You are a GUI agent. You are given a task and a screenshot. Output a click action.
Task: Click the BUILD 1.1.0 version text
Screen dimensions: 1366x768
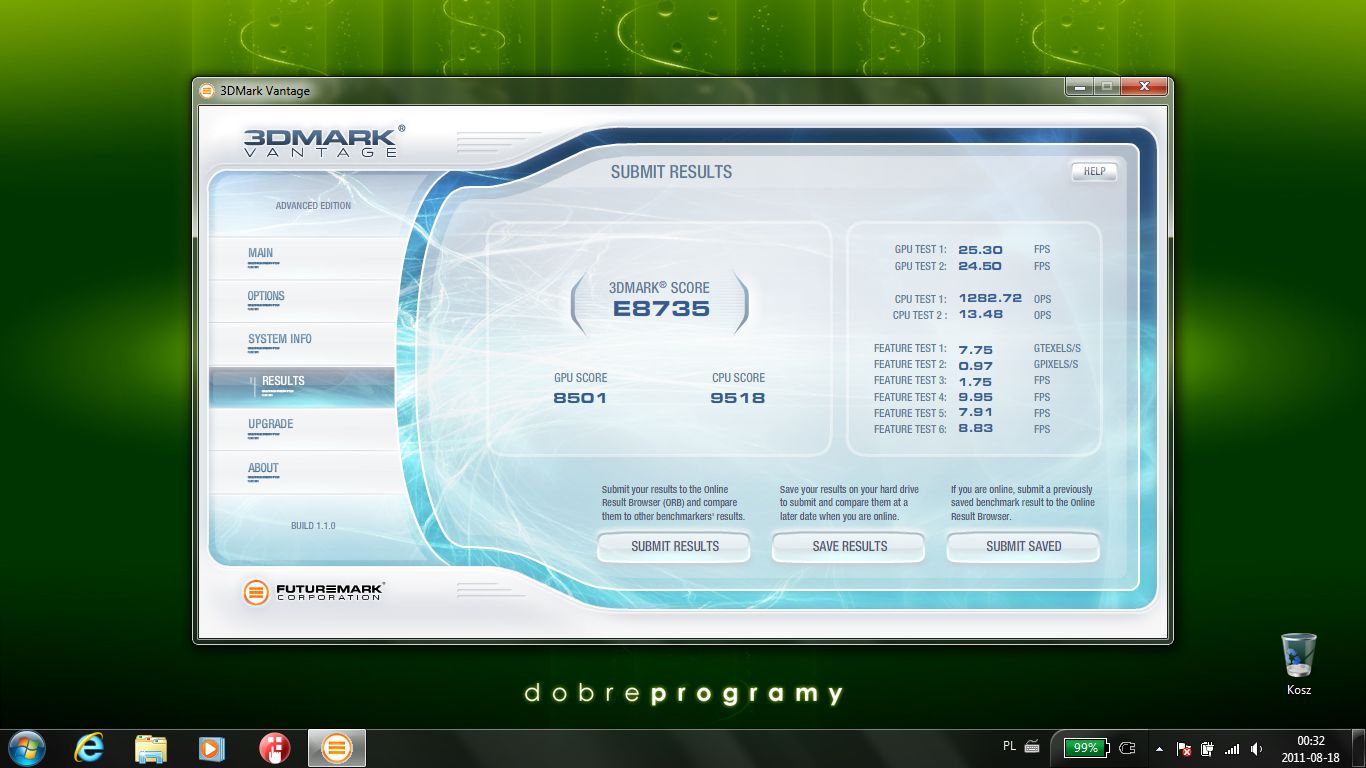coord(313,526)
